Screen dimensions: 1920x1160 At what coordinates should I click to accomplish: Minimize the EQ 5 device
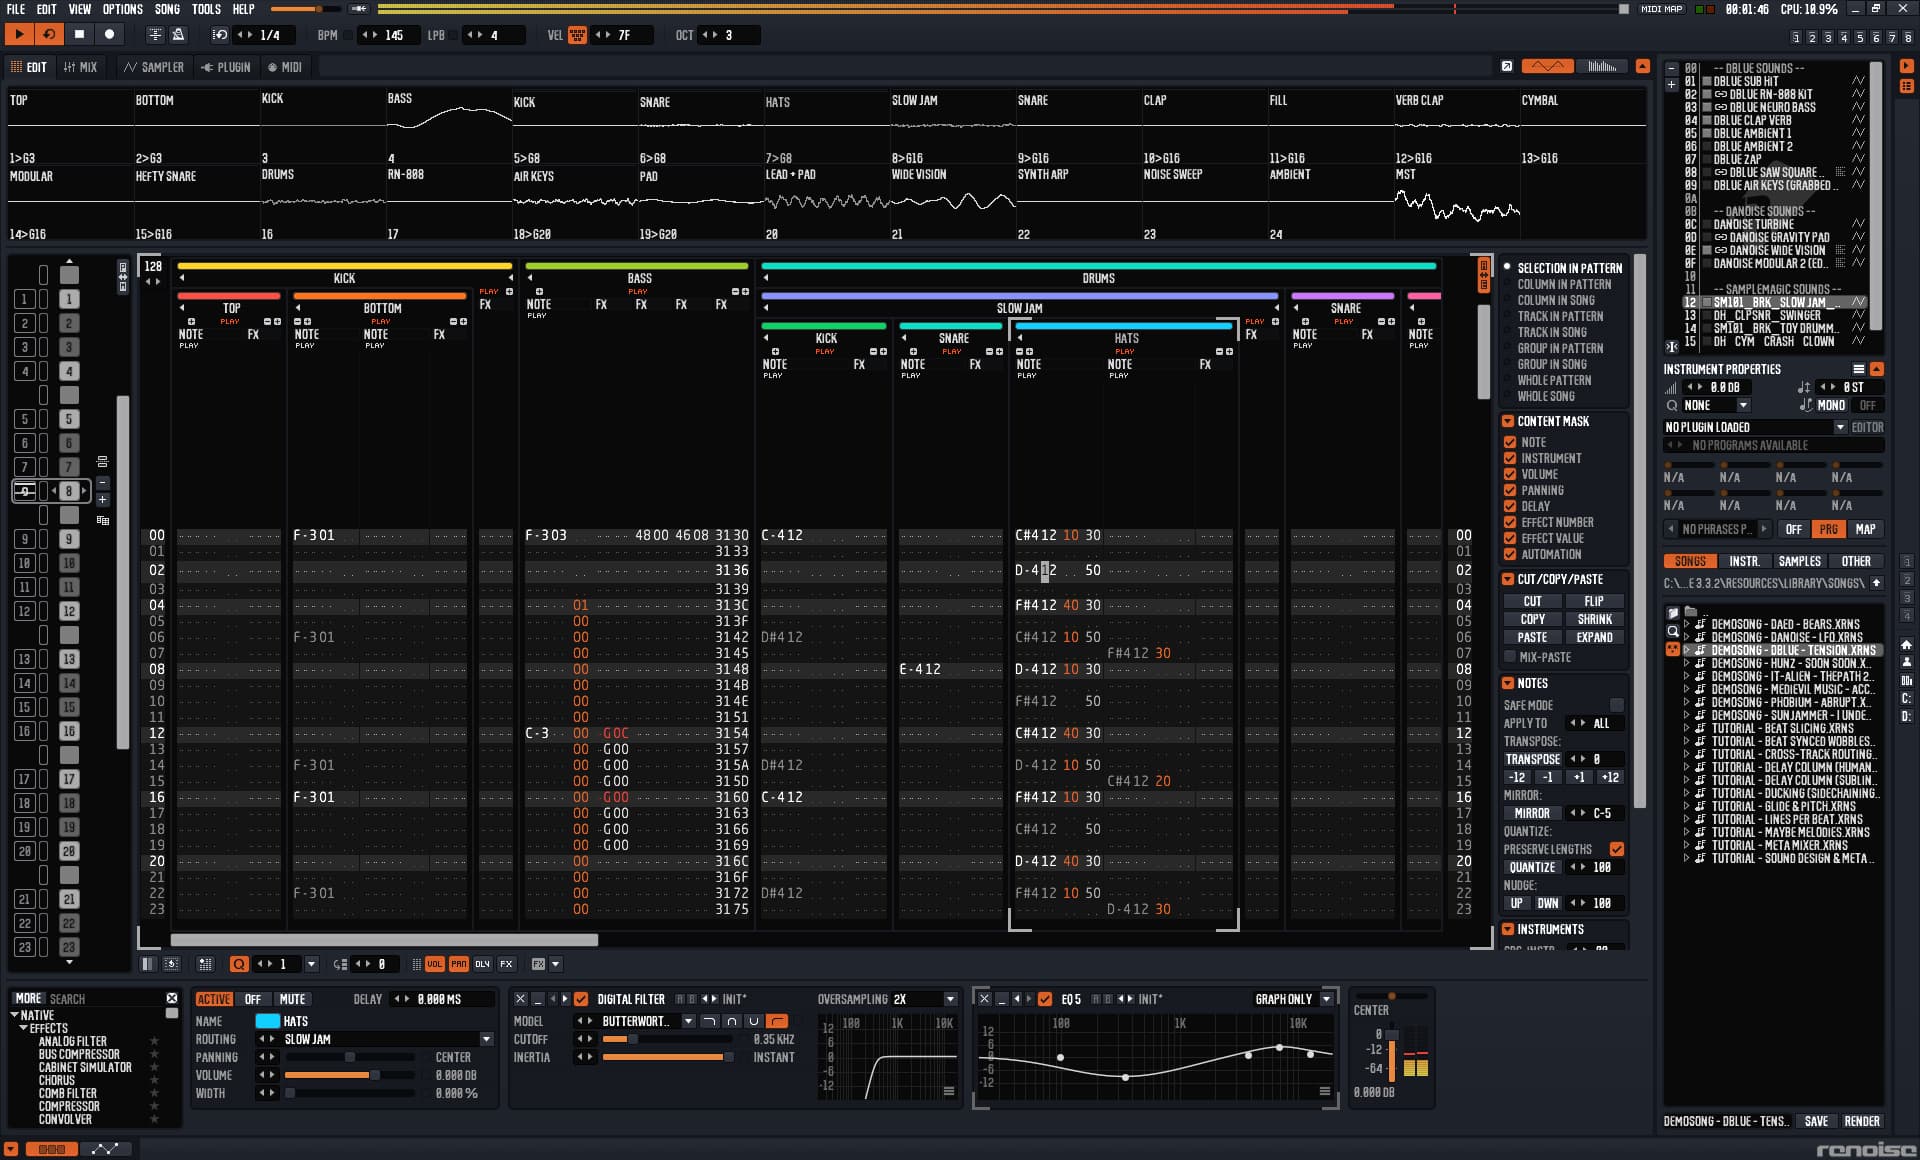click(x=1001, y=999)
